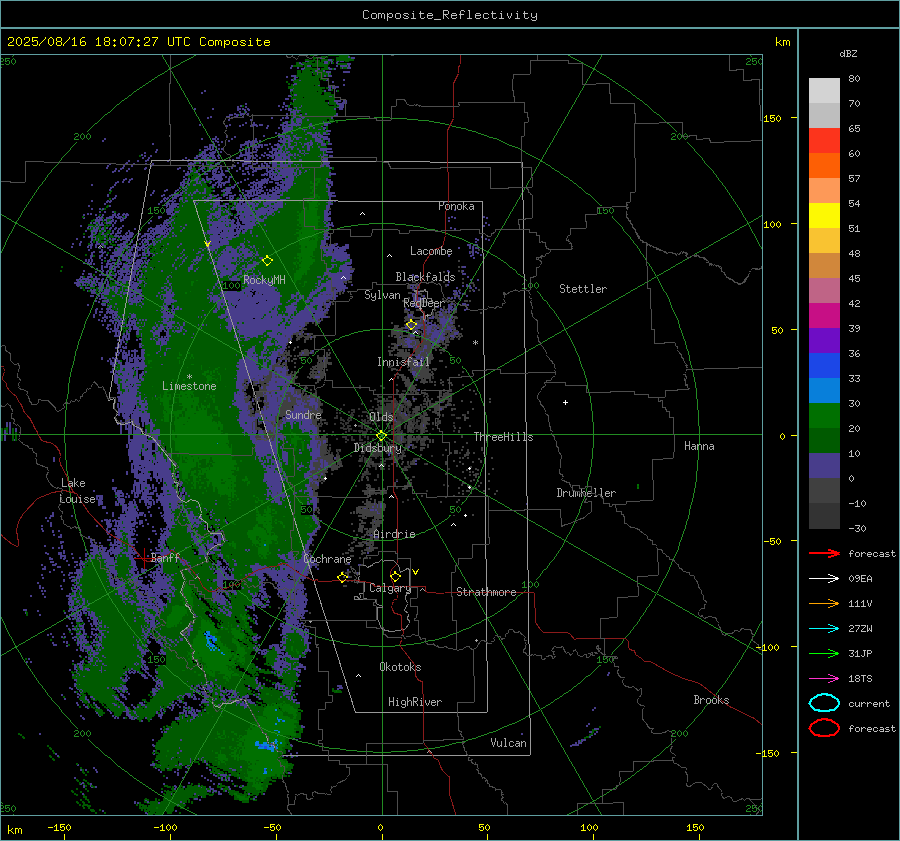900x841 pixels.
Task: Click the 2025/08/16 UTC timestamp
Action: point(139,42)
